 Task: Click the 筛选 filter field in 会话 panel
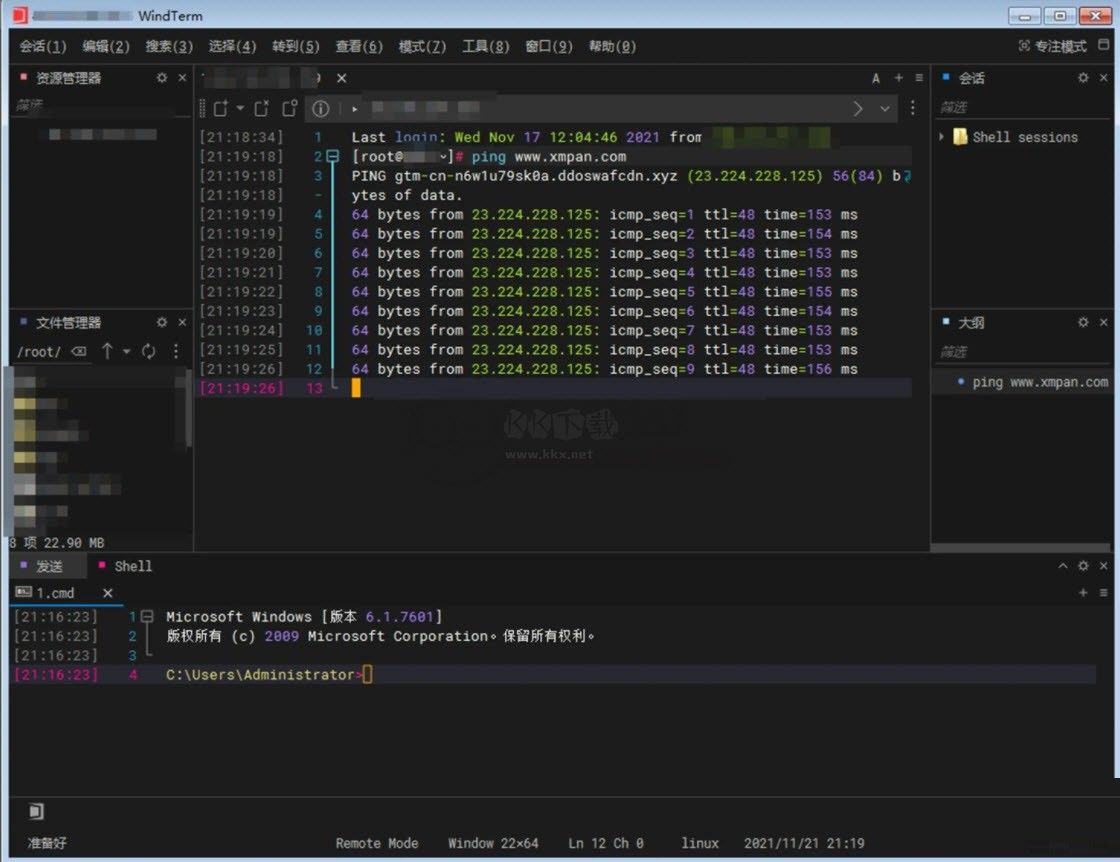tap(1020, 107)
